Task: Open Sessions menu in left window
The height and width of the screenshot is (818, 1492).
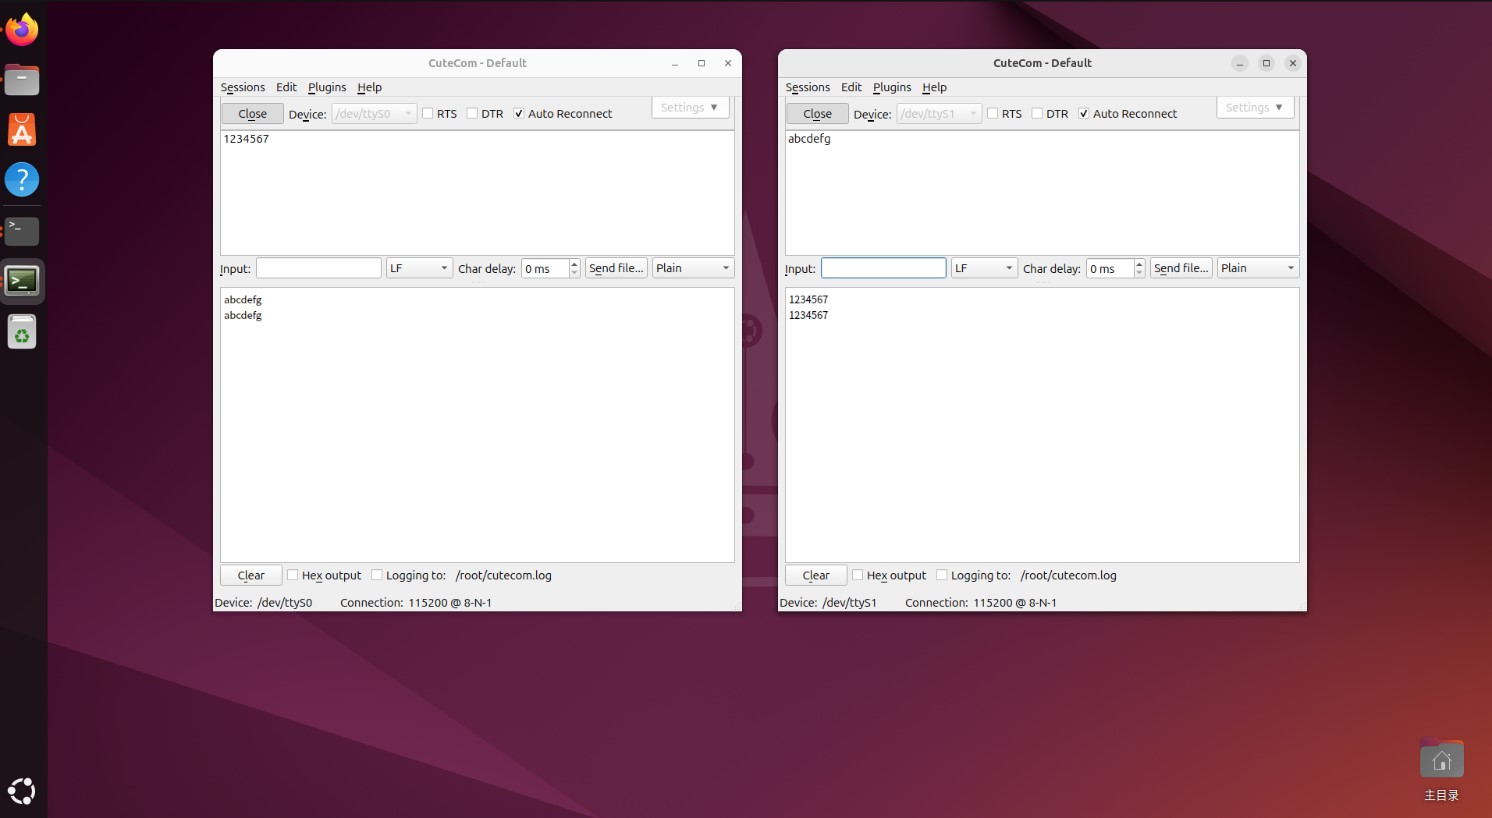Action: click(243, 88)
